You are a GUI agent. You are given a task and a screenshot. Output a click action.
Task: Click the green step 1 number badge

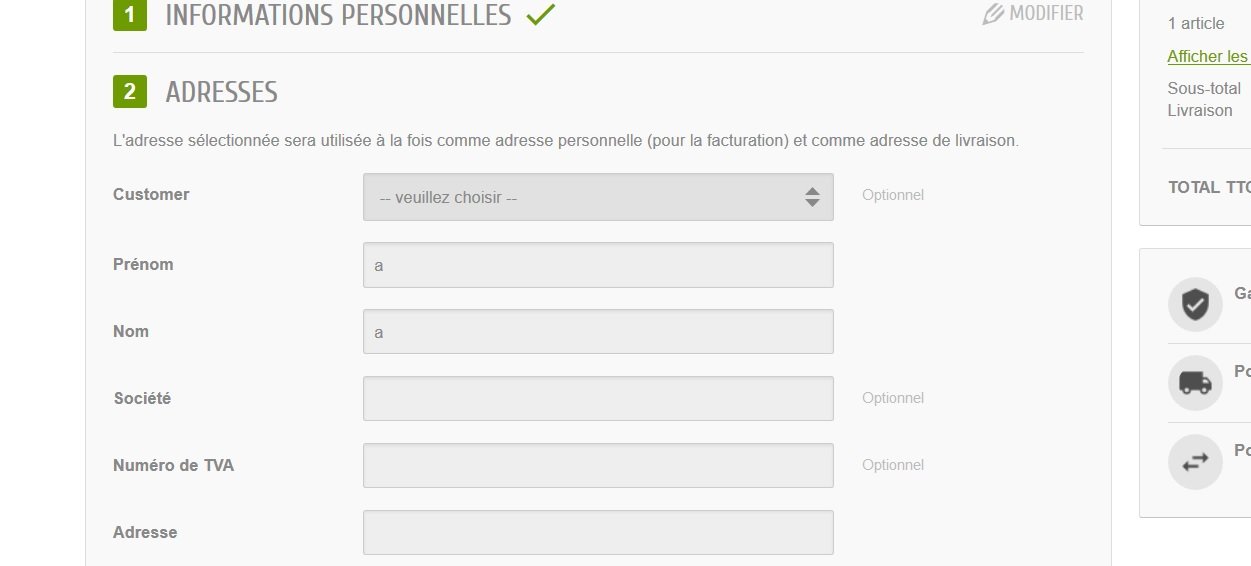tap(130, 15)
